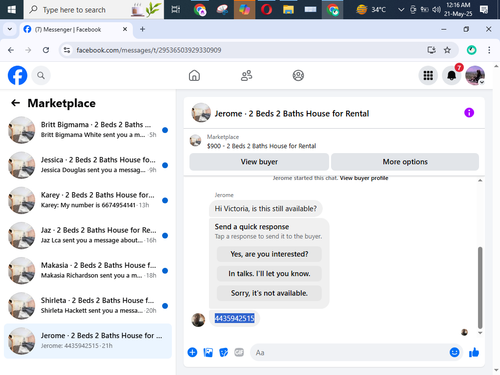Image resolution: width=500 pixels, height=375 pixels.
Task: Click sender avatar beside phone number message
Action: coord(198,320)
